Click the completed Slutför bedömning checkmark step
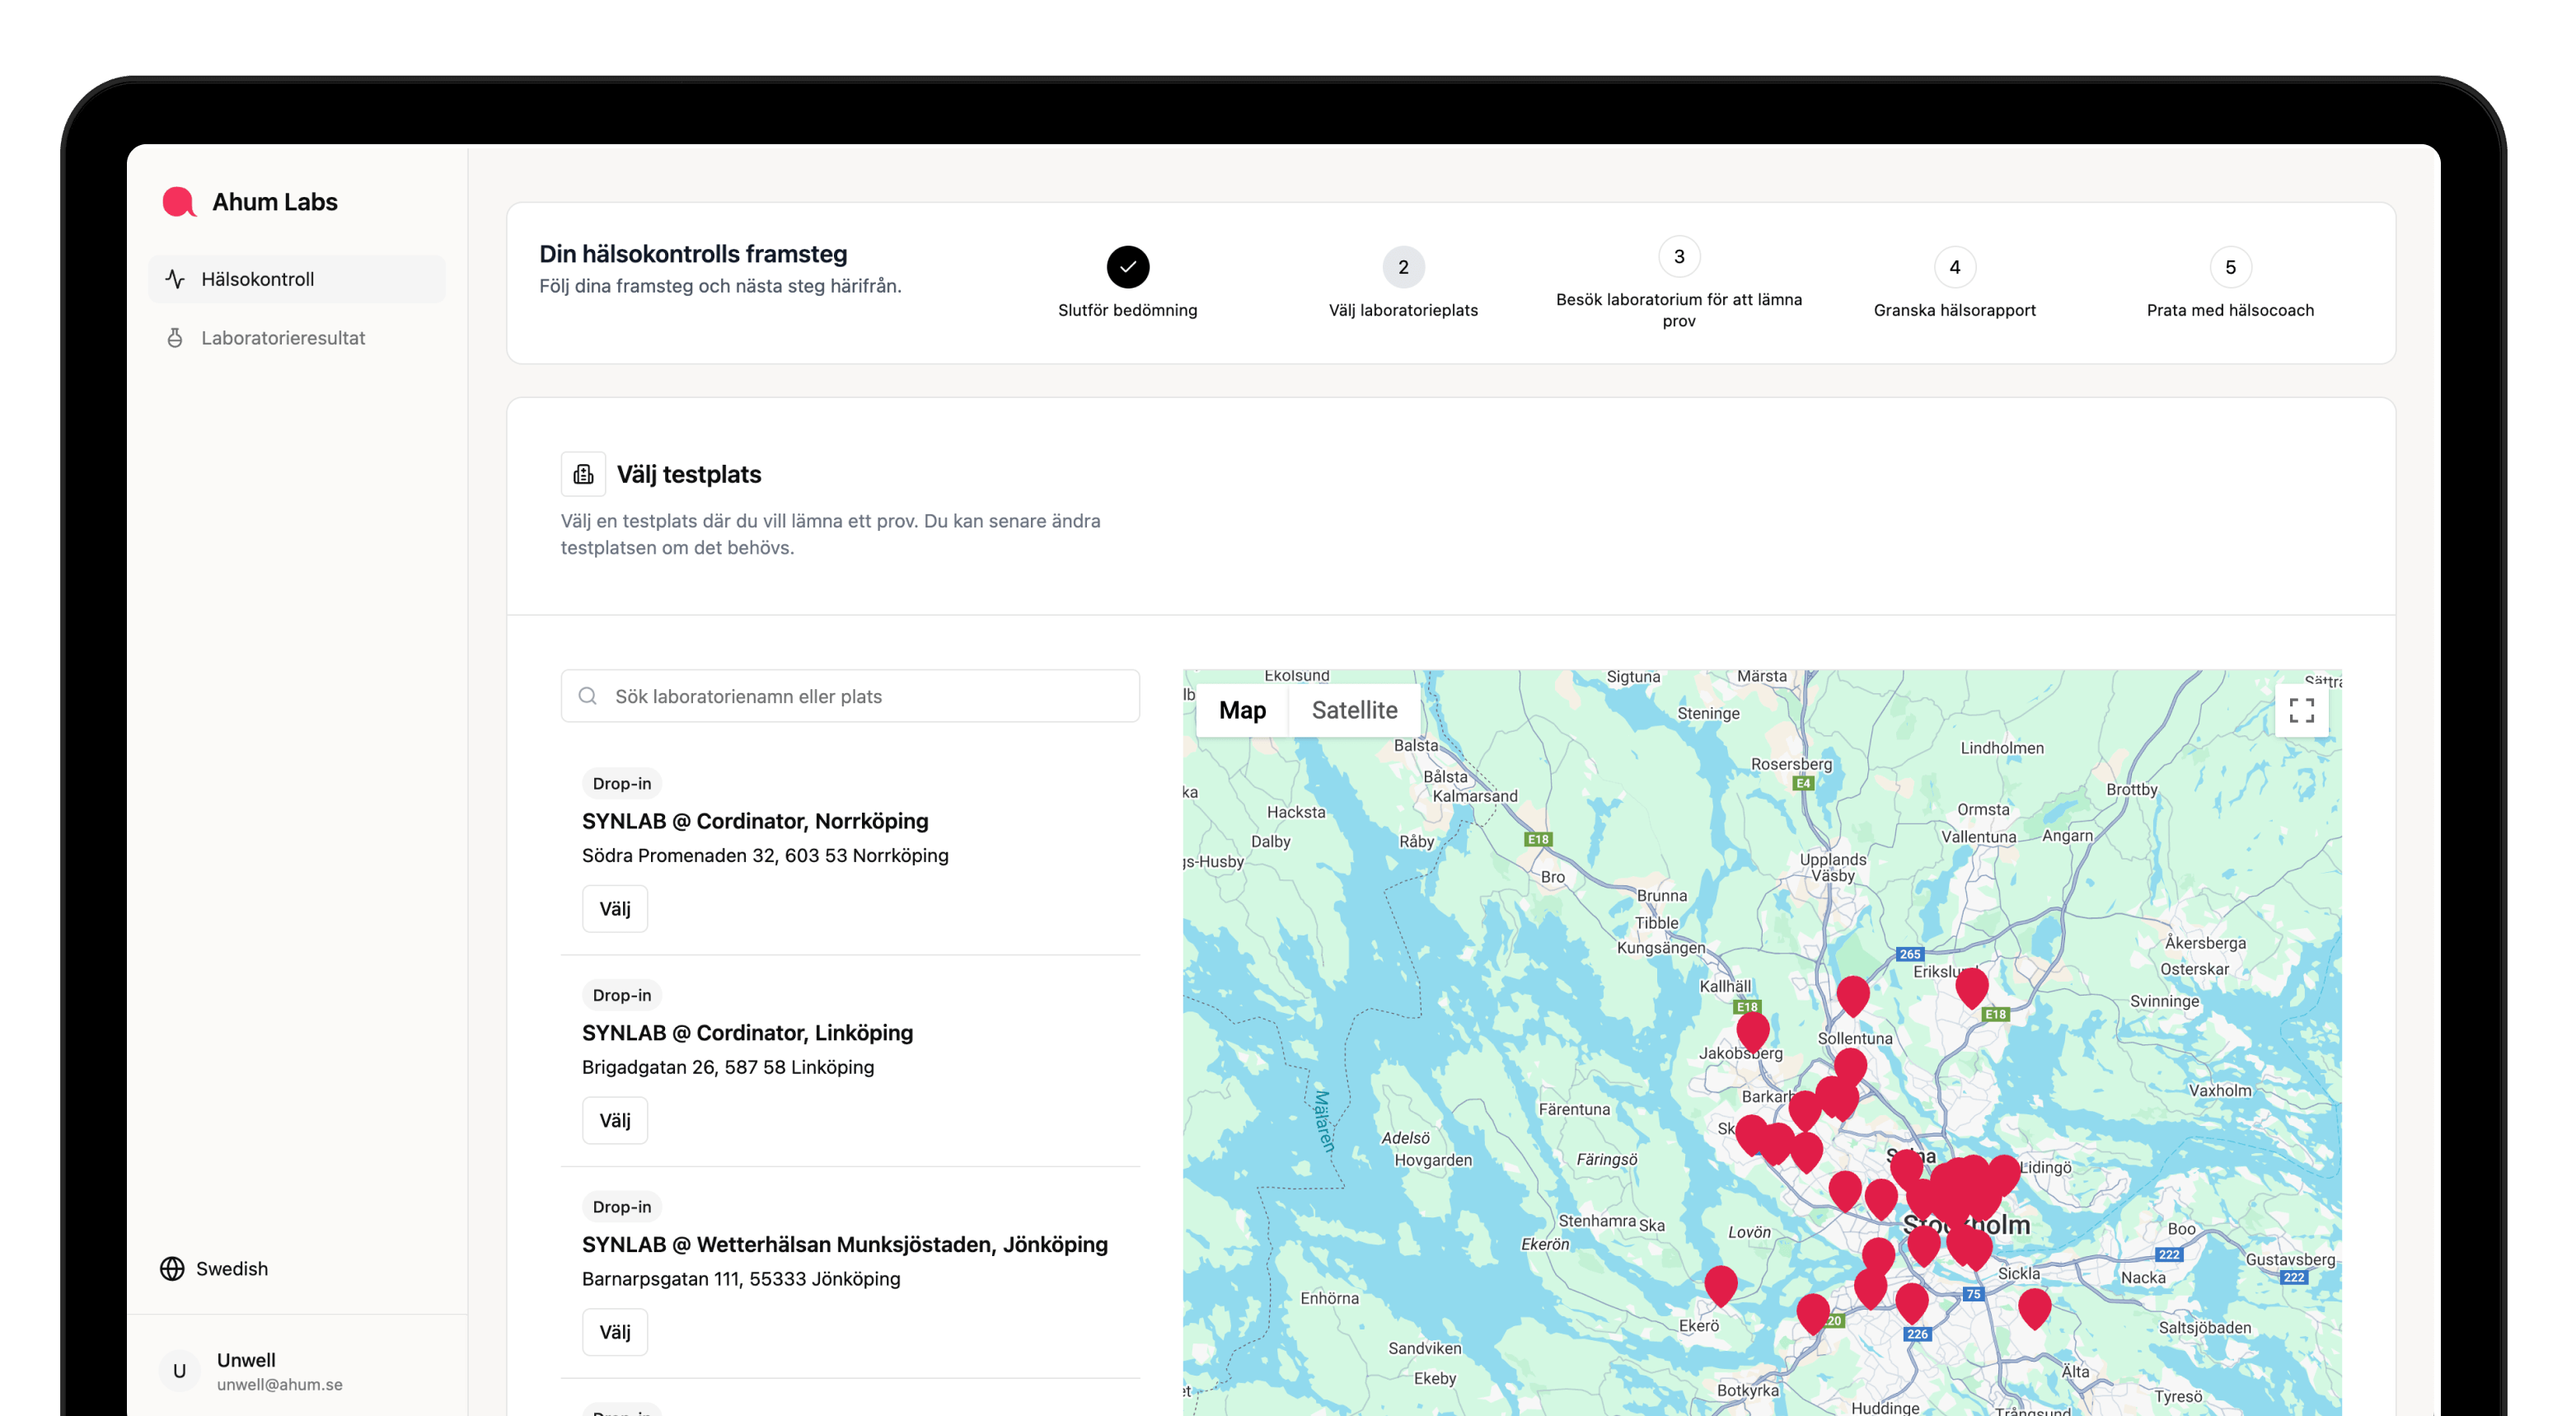Screen dimensions: 2576x1416 pyautogui.click(x=1128, y=267)
